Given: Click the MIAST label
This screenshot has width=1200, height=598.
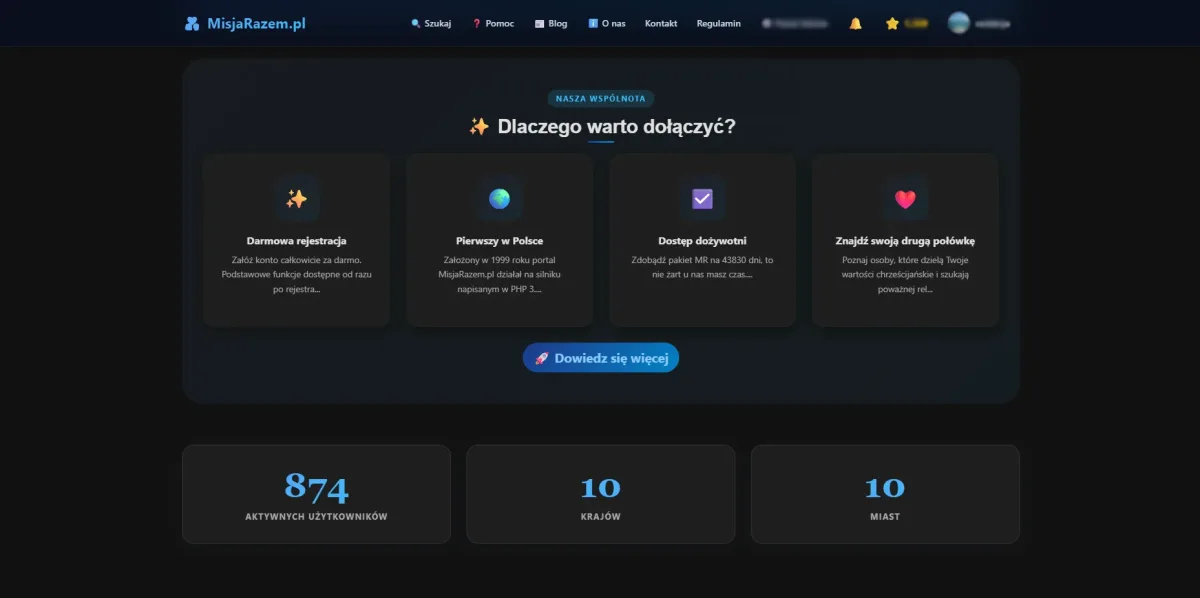Looking at the screenshot, I should pyautogui.click(x=885, y=517).
